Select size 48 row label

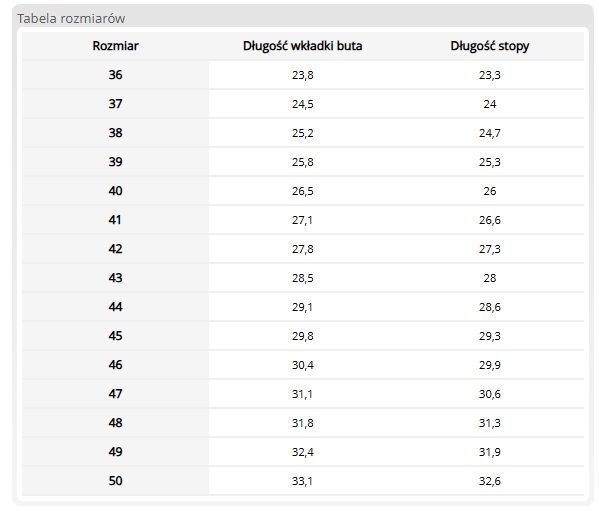coord(115,423)
